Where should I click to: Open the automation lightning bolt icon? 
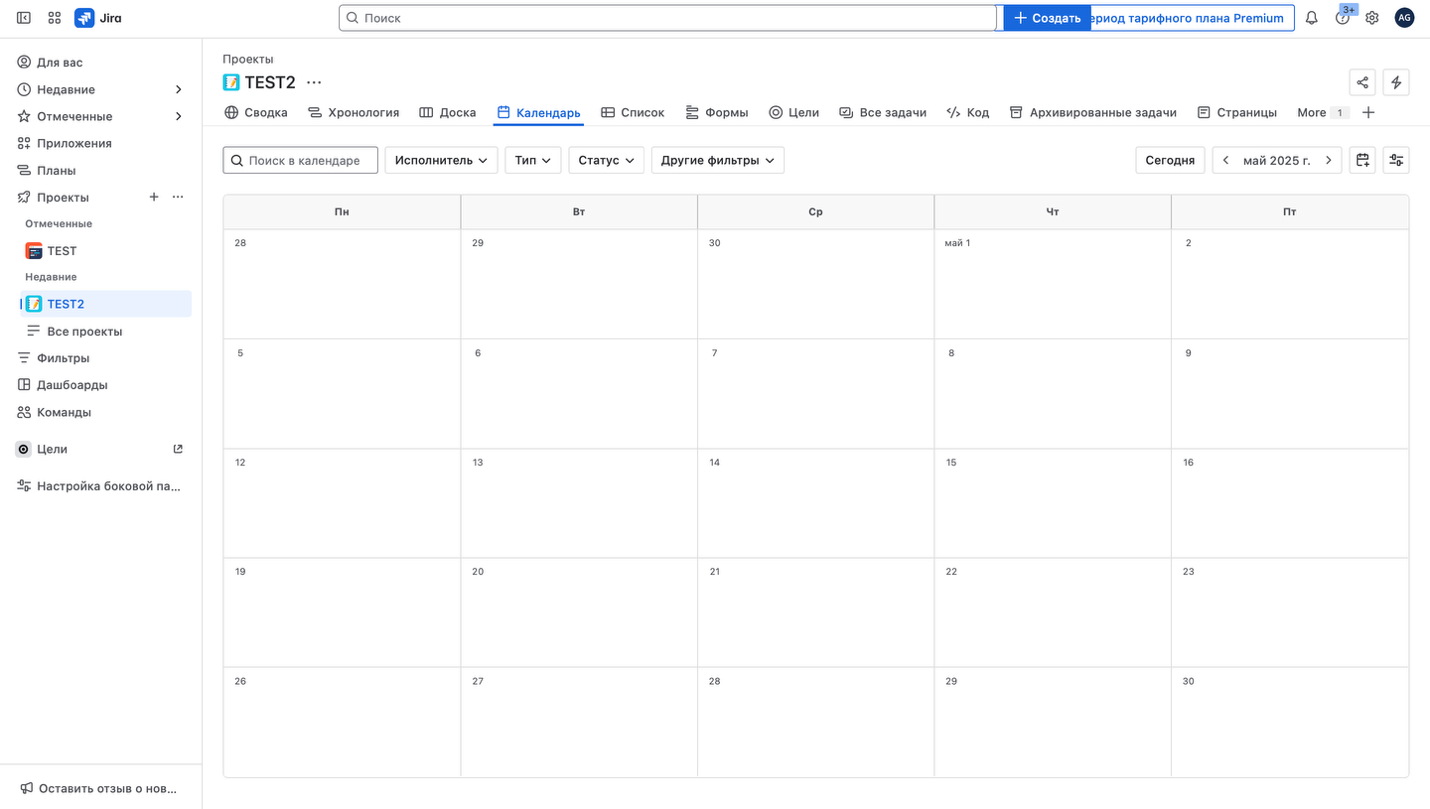click(1396, 82)
